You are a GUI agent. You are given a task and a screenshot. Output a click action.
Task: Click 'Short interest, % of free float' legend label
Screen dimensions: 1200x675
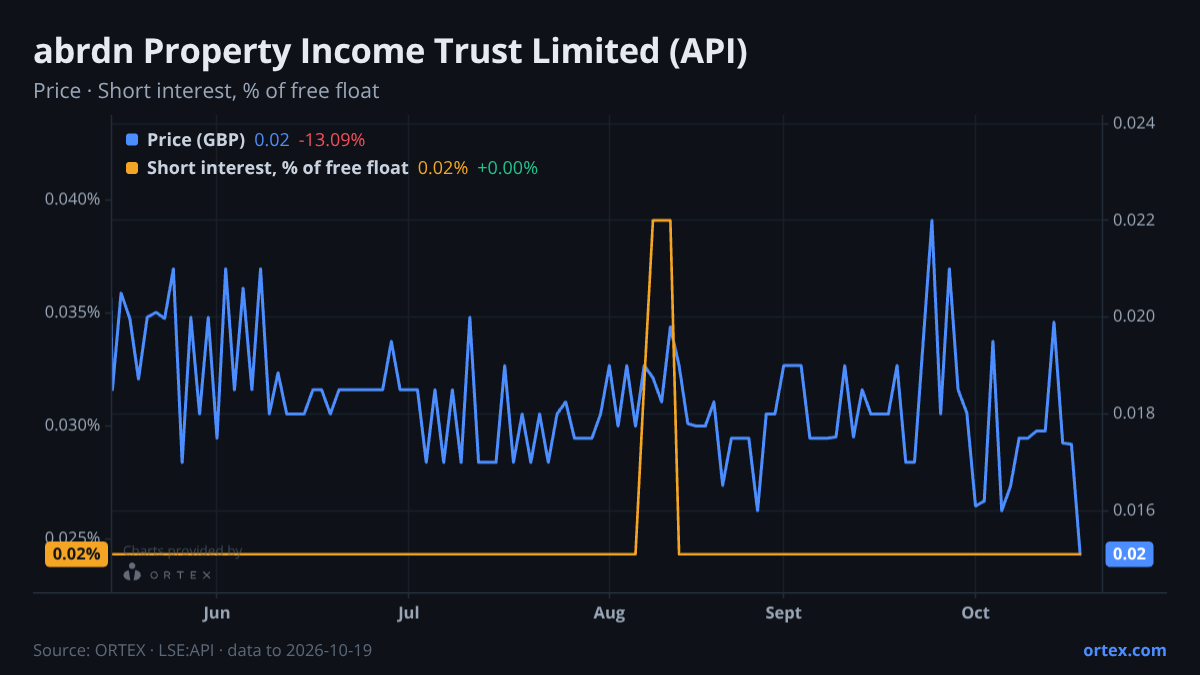click(x=277, y=168)
